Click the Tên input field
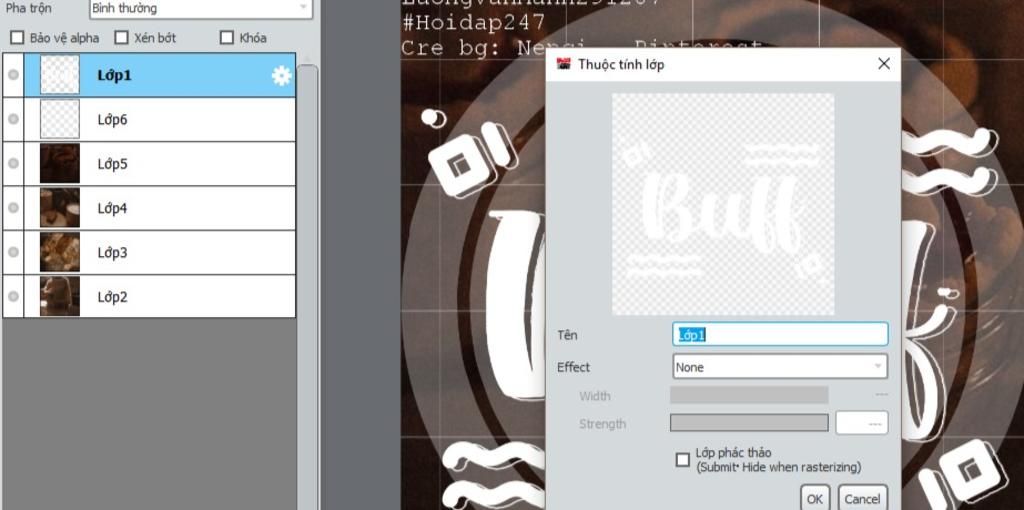1024x510 pixels. (x=780, y=334)
